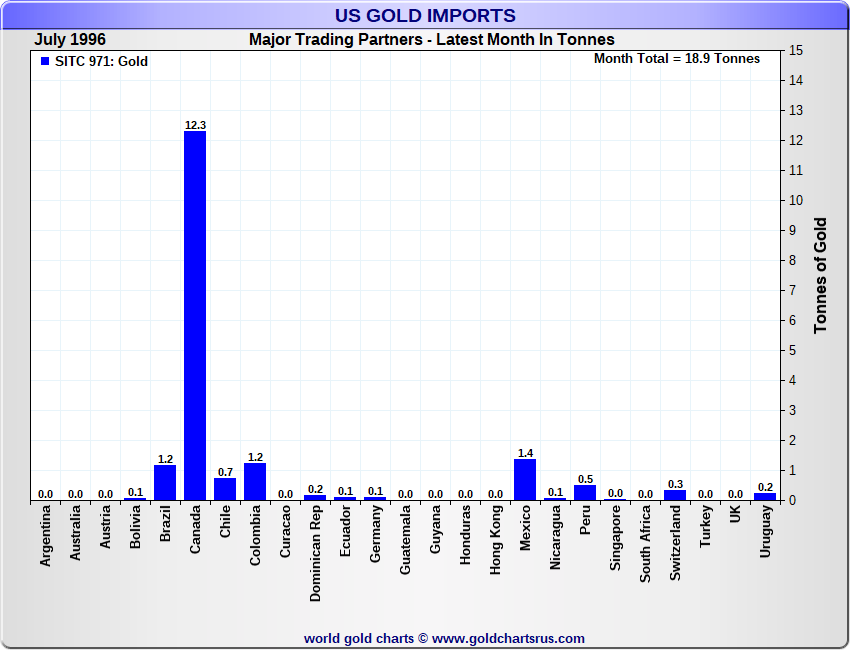The height and width of the screenshot is (650, 850).
Task: Click the US GOLD IMPORTS title
Action: click(425, 16)
